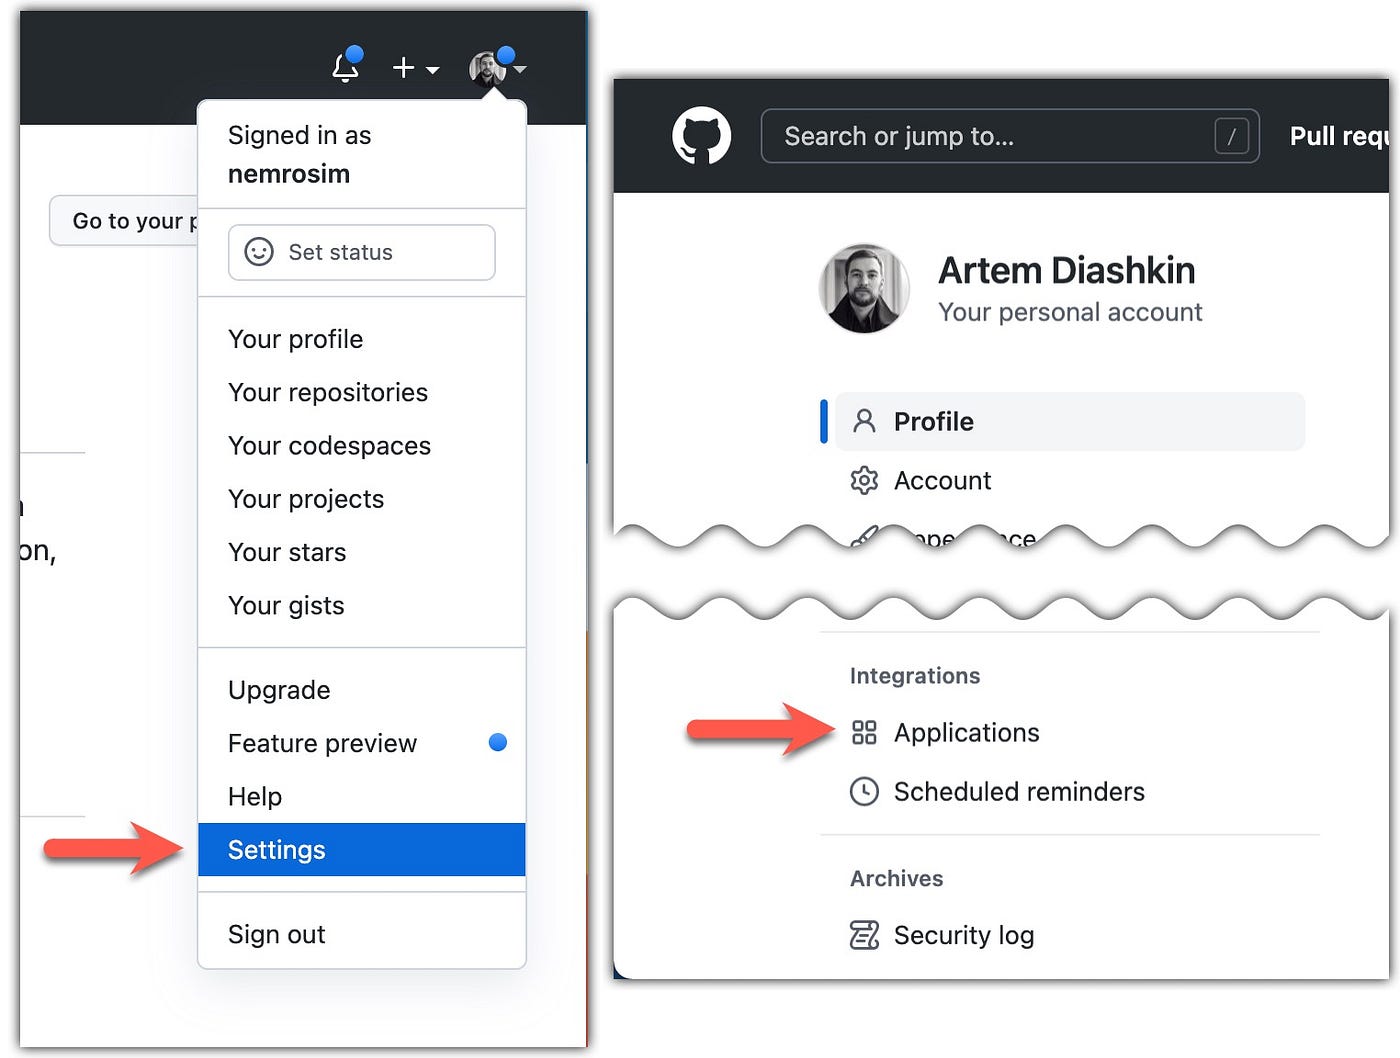Viewport: 1400px width, 1058px height.
Task: Select the Applications grid icon
Action: [x=863, y=732]
